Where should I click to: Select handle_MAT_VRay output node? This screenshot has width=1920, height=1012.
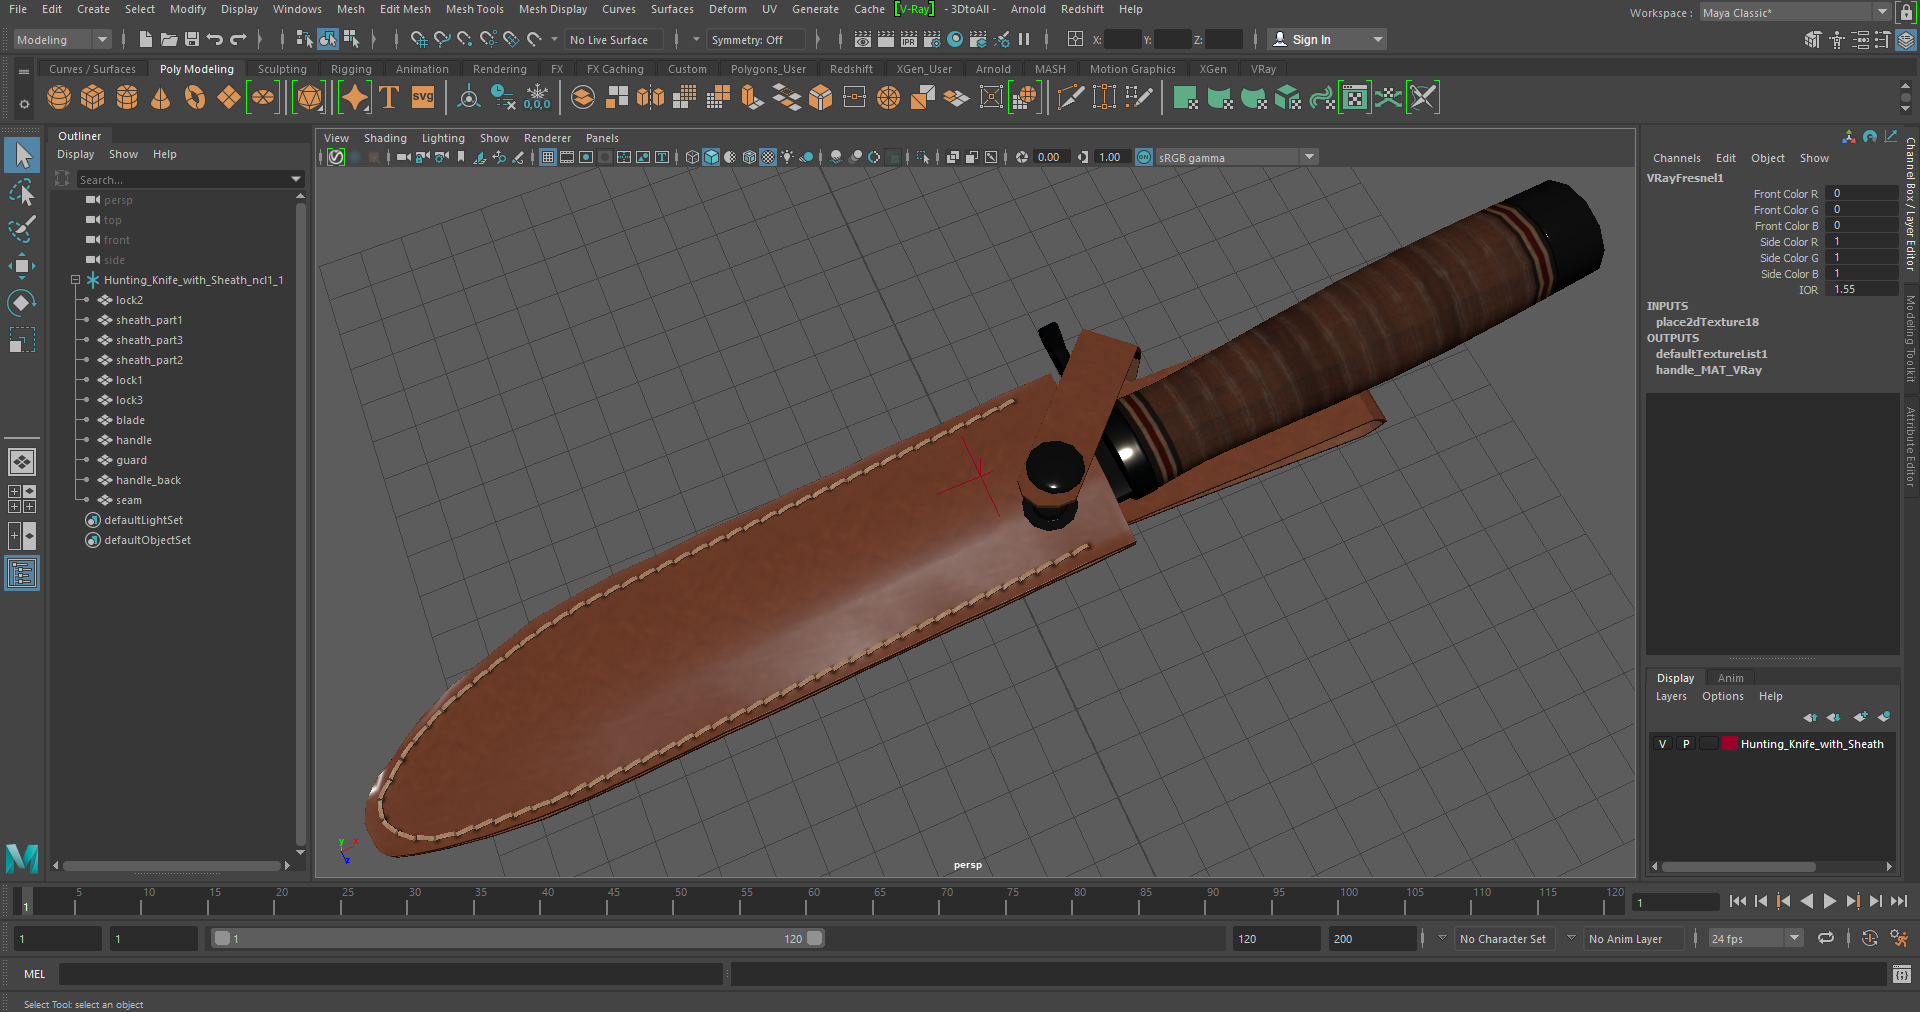click(x=1708, y=370)
